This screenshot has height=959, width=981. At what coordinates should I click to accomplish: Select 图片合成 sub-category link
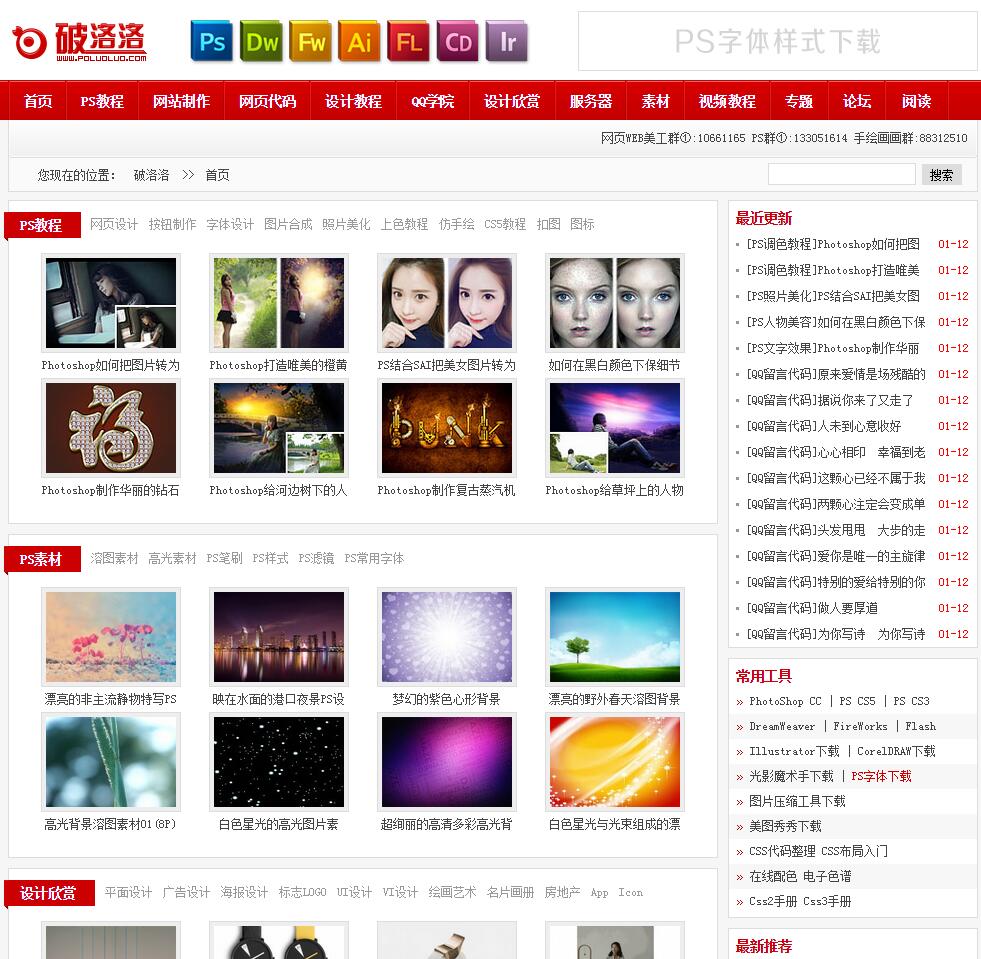pos(288,224)
